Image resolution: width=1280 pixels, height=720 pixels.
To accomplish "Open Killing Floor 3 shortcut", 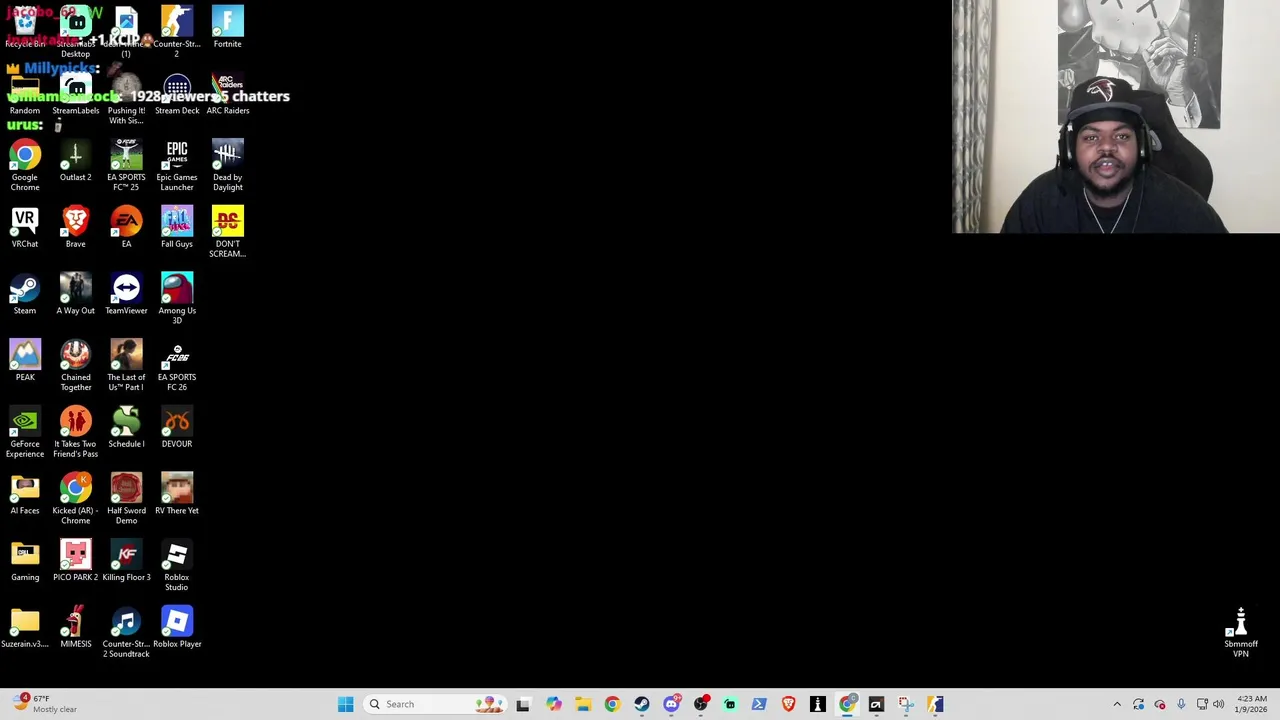I will coord(126,561).
